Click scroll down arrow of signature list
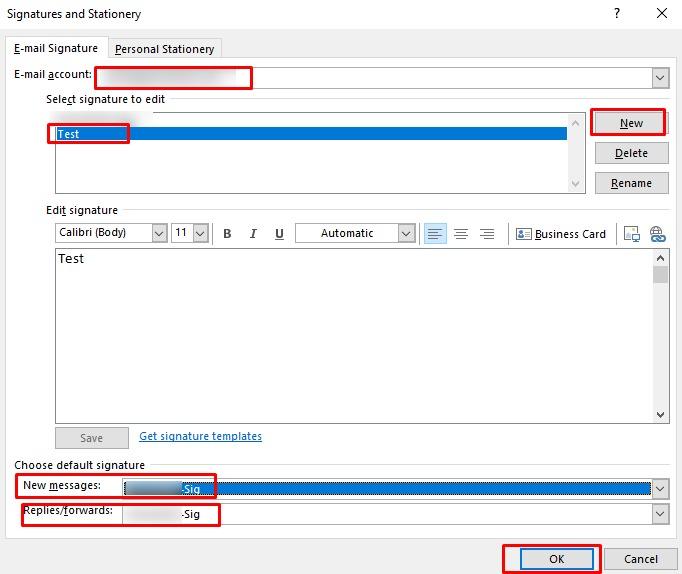The height and width of the screenshot is (574, 682). [x=575, y=184]
